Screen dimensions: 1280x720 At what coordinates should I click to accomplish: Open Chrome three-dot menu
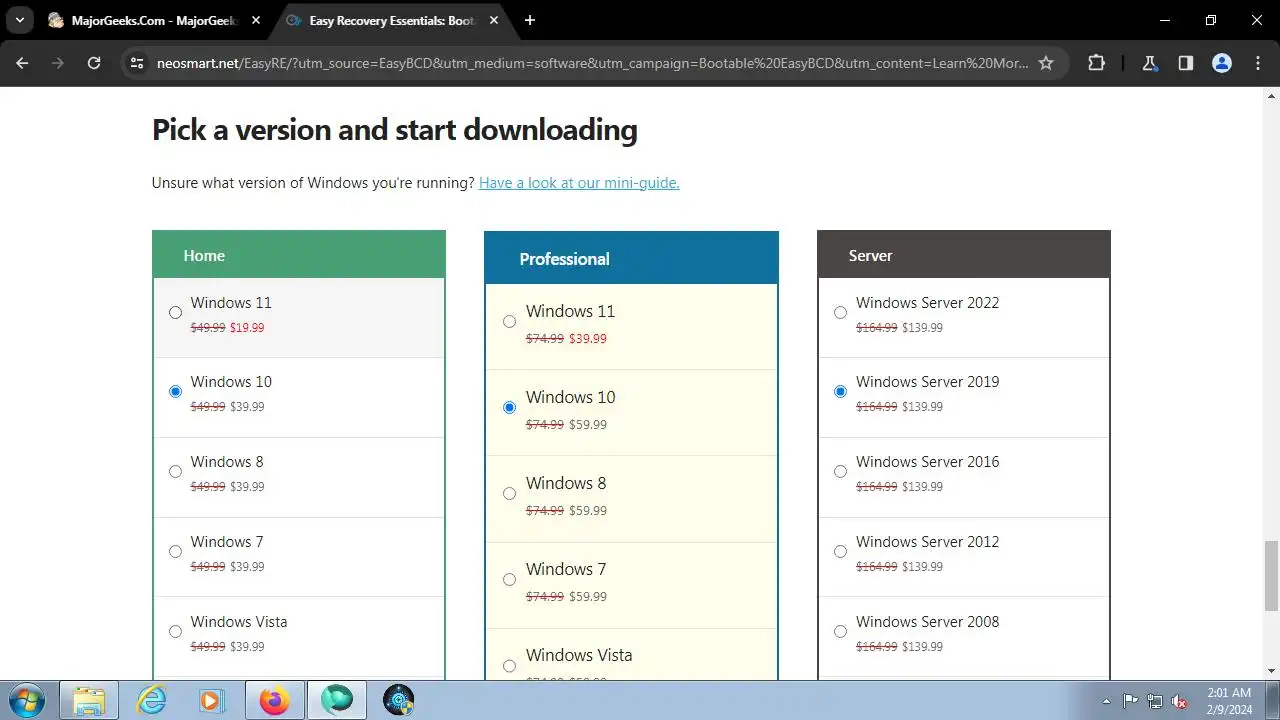pyautogui.click(x=1257, y=63)
